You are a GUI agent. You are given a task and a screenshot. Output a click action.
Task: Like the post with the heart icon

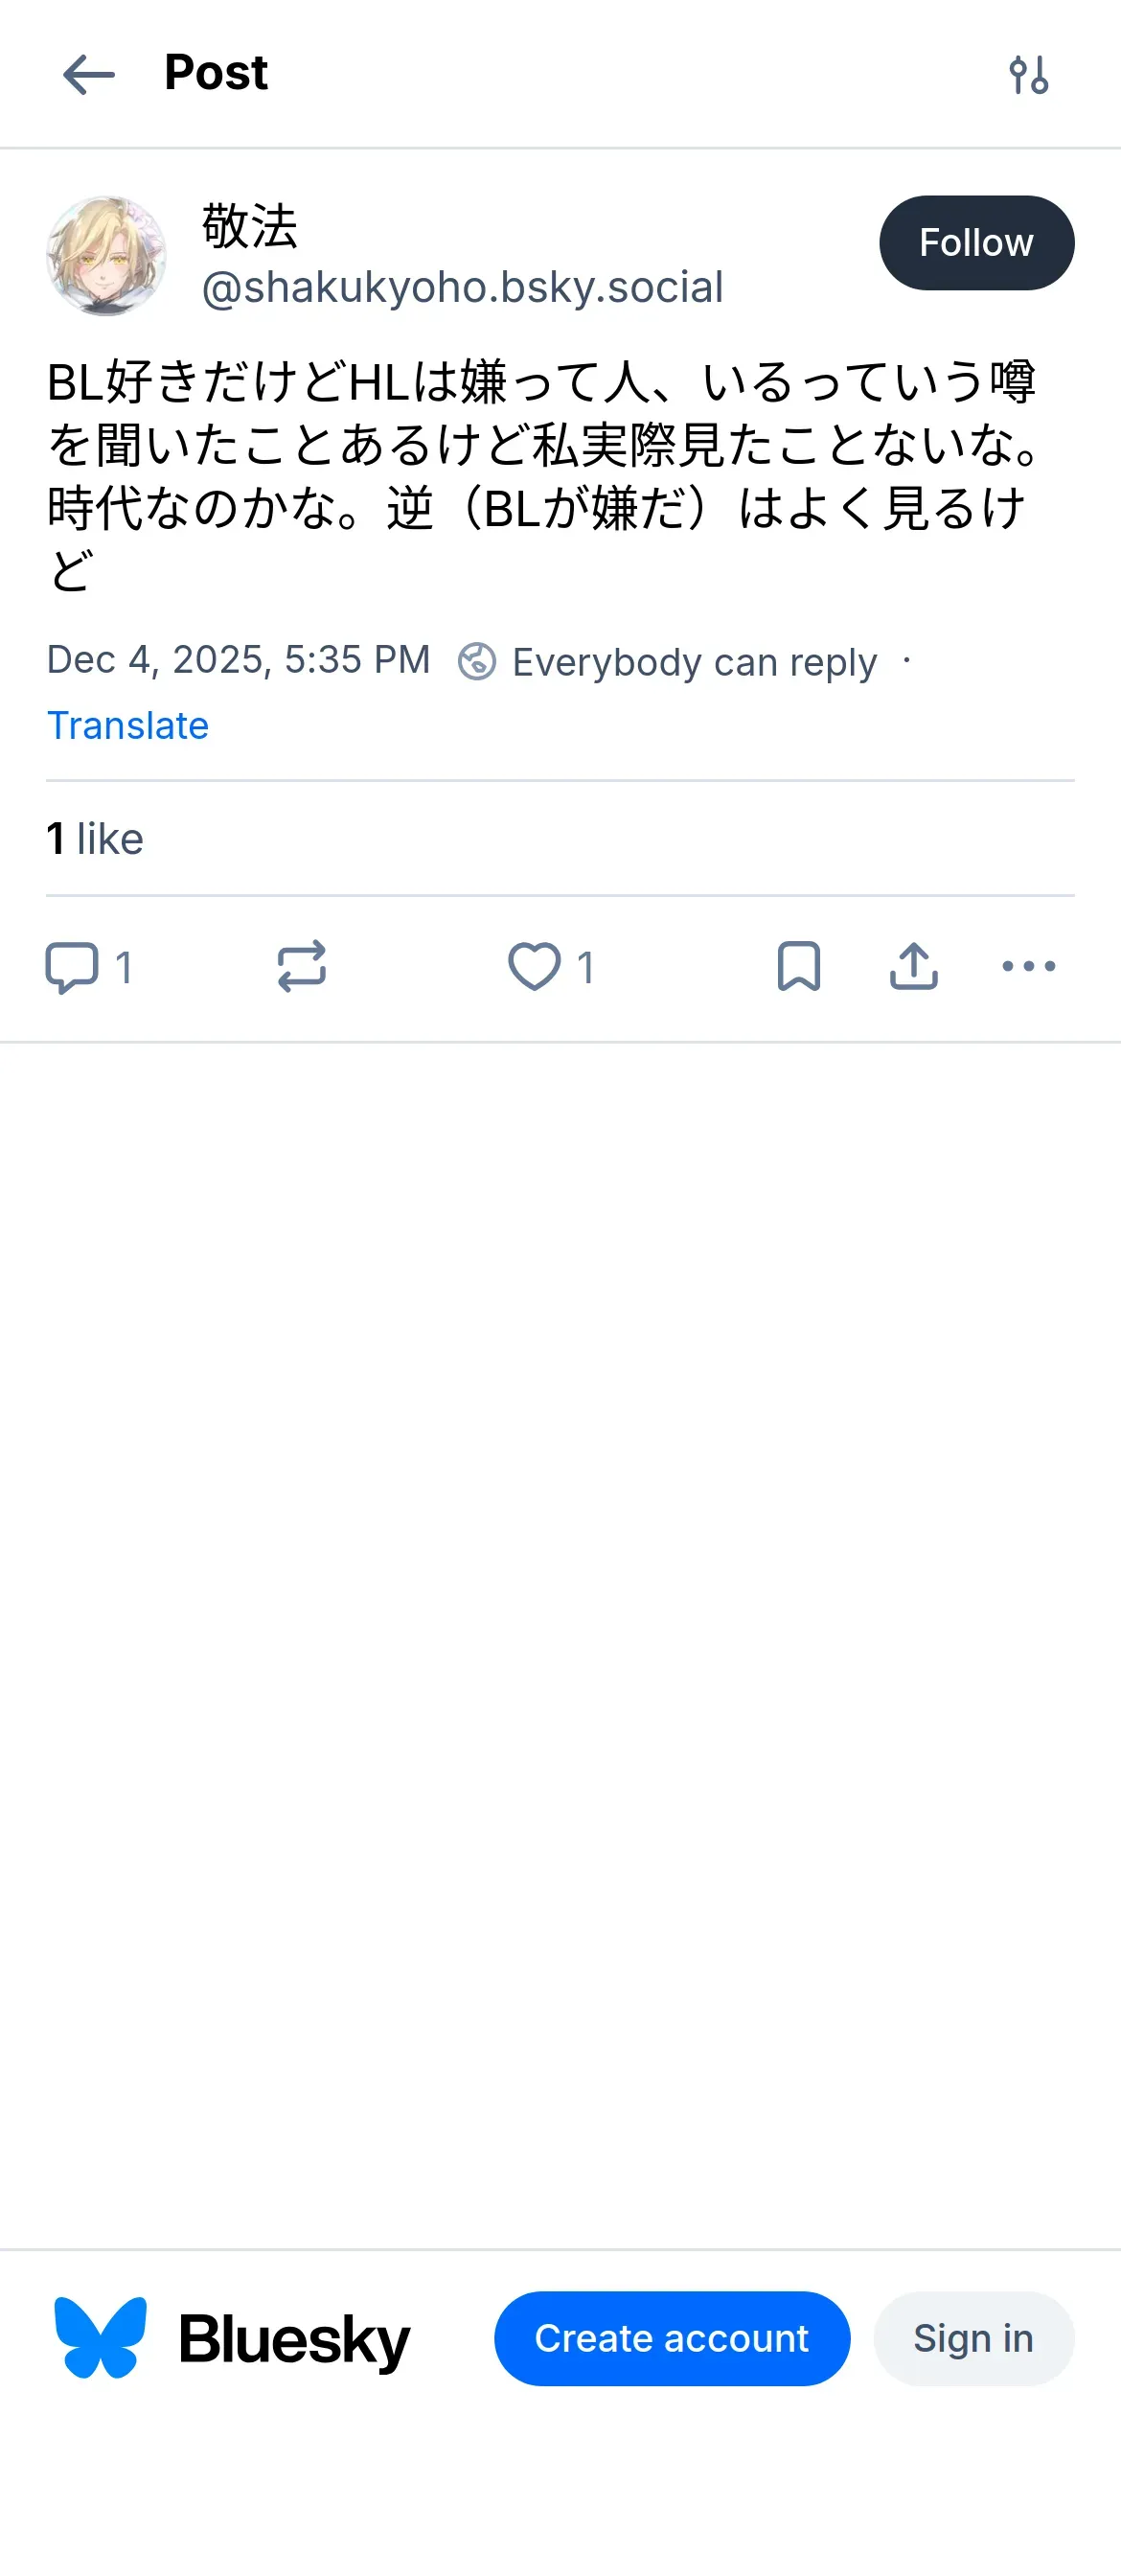pos(534,967)
